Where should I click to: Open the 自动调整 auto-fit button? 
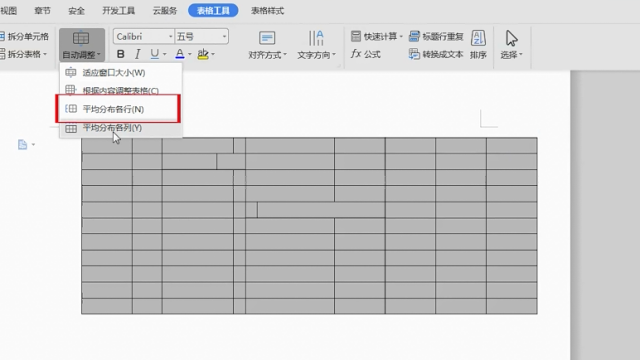click(82, 45)
